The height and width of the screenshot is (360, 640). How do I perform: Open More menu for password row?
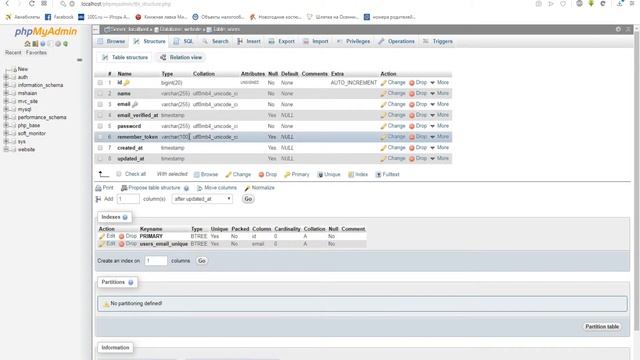tap(440, 126)
